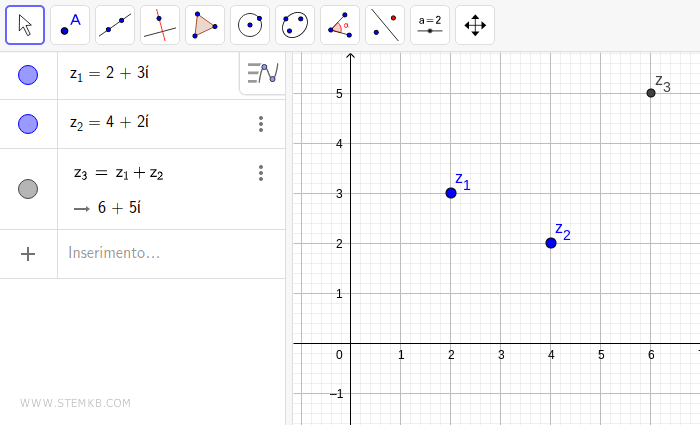Click point z3 in the graph

651,93
